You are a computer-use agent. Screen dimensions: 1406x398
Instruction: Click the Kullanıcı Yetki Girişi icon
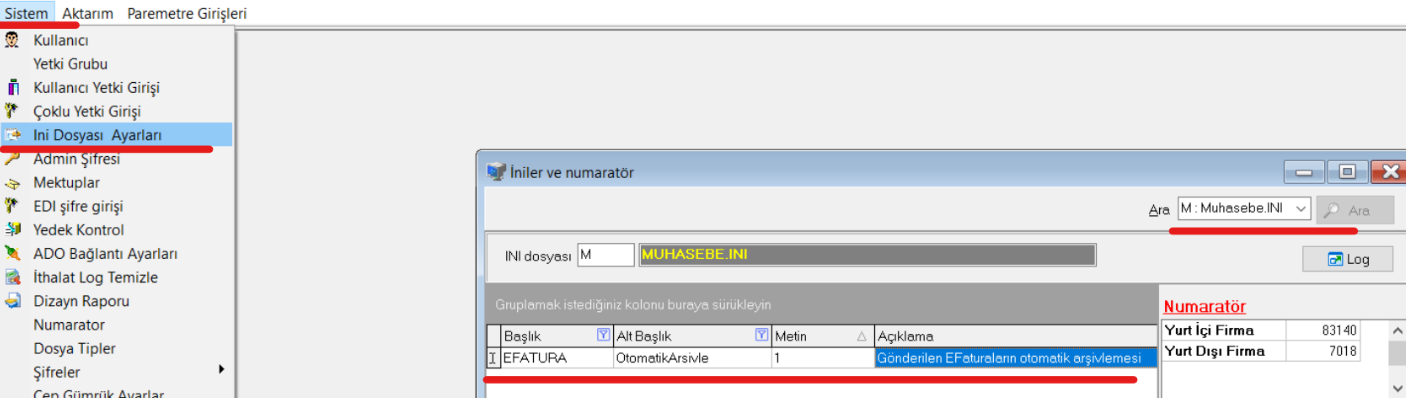click(13, 87)
